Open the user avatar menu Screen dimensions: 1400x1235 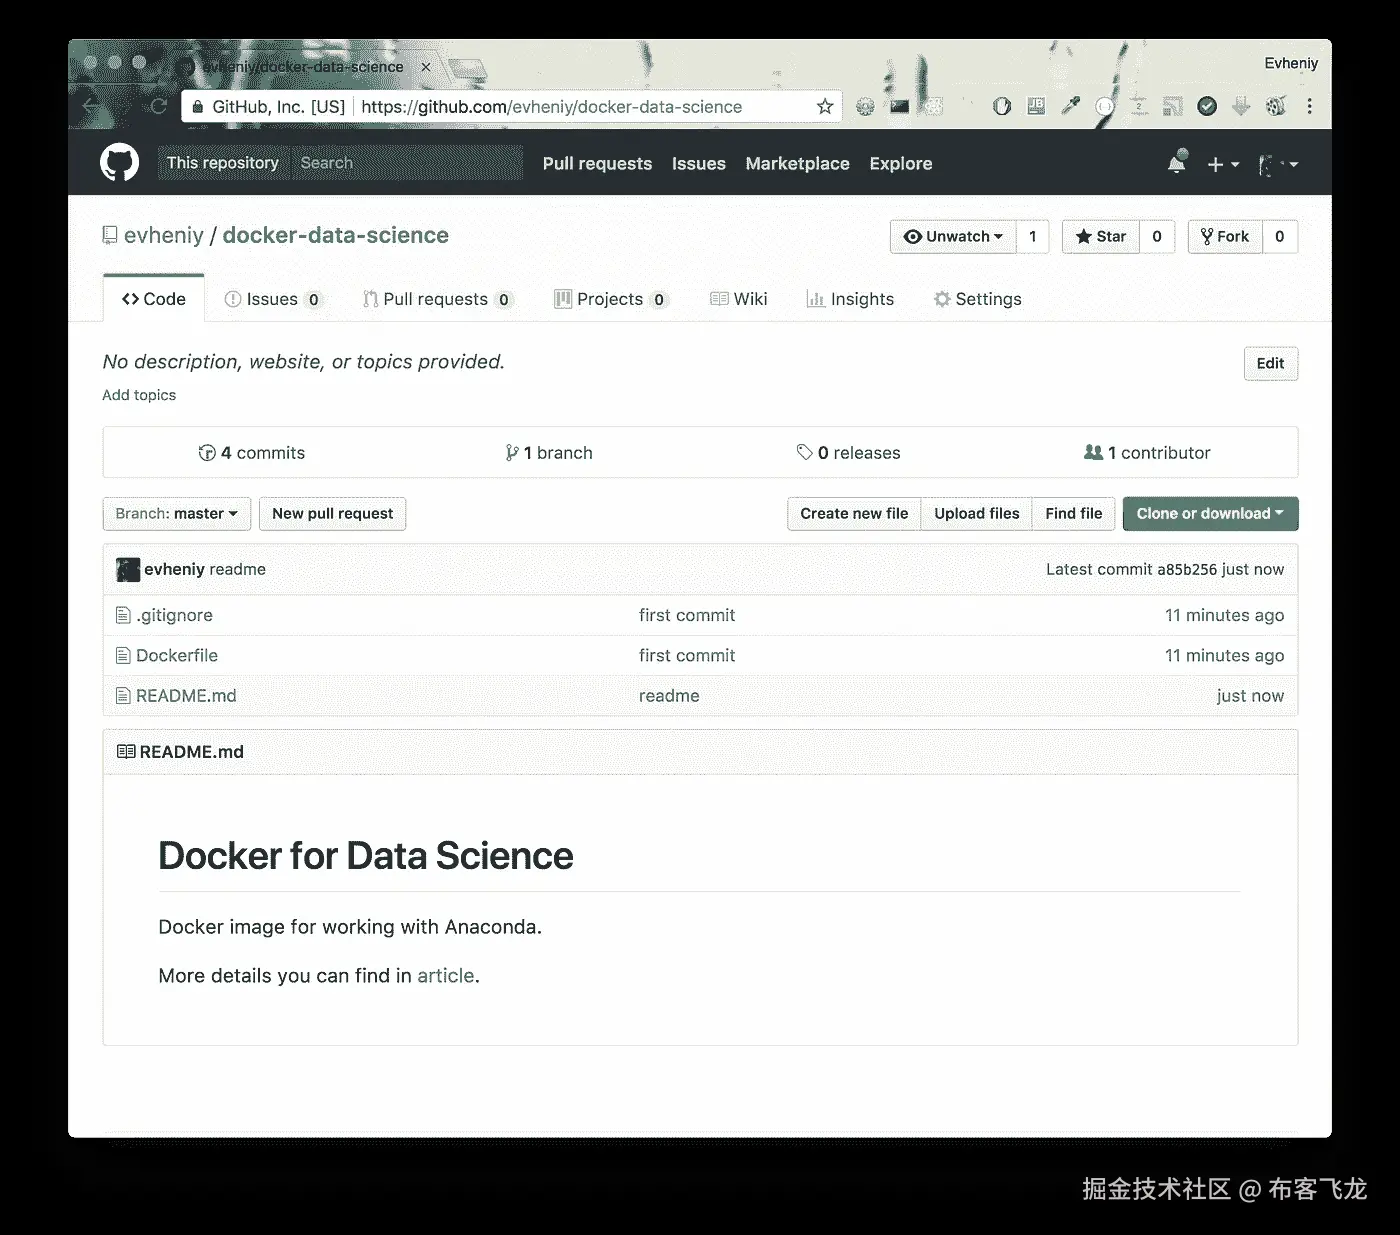tap(1277, 164)
